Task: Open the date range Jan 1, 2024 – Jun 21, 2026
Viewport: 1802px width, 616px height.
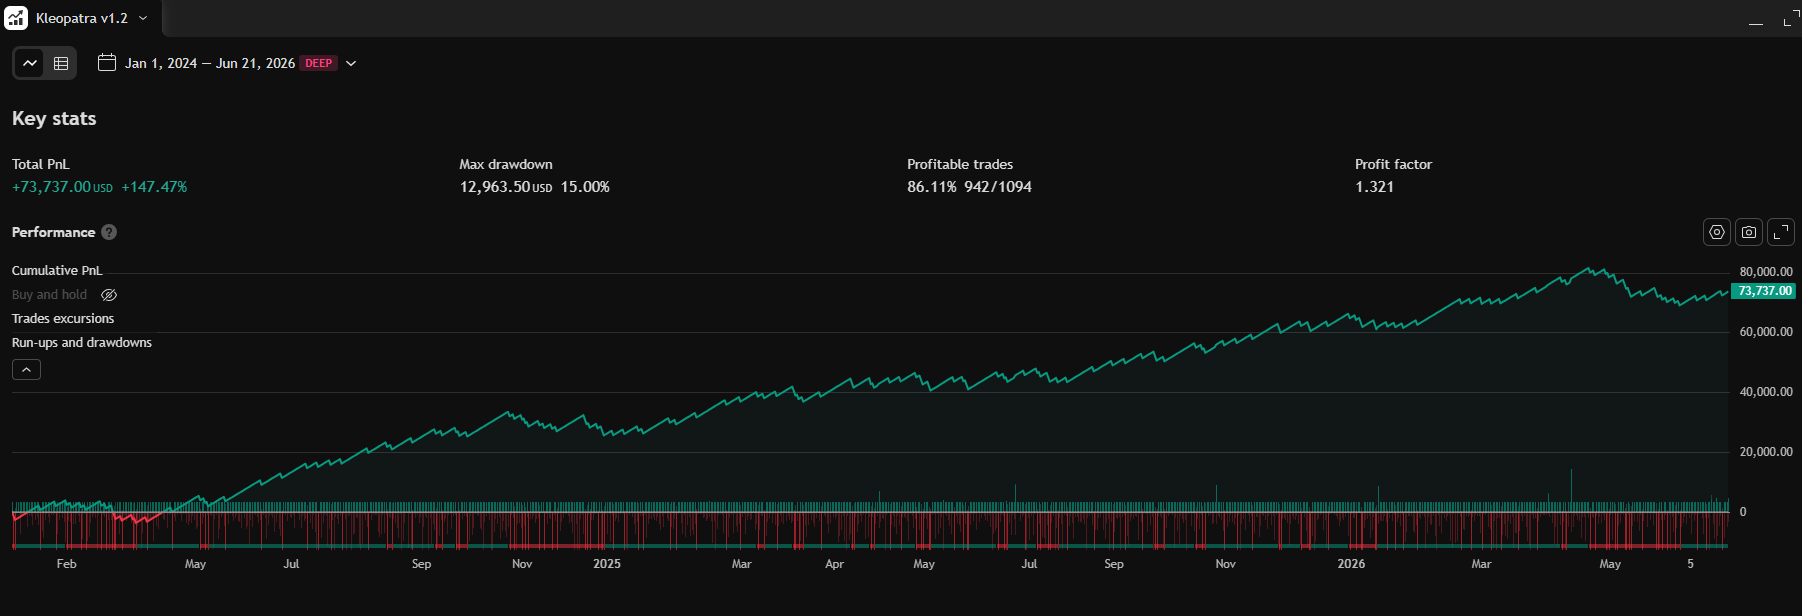Action: [x=210, y=63]
